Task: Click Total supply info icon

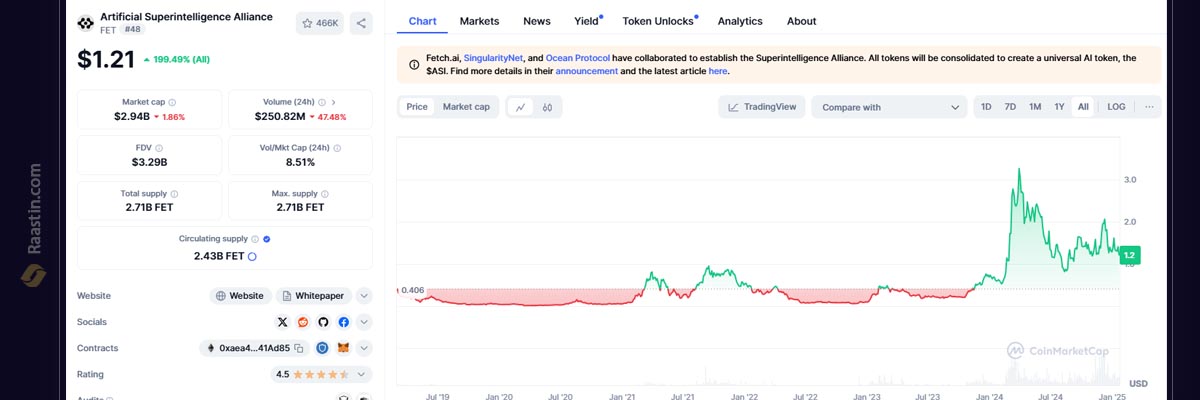Action: (174, 194)
